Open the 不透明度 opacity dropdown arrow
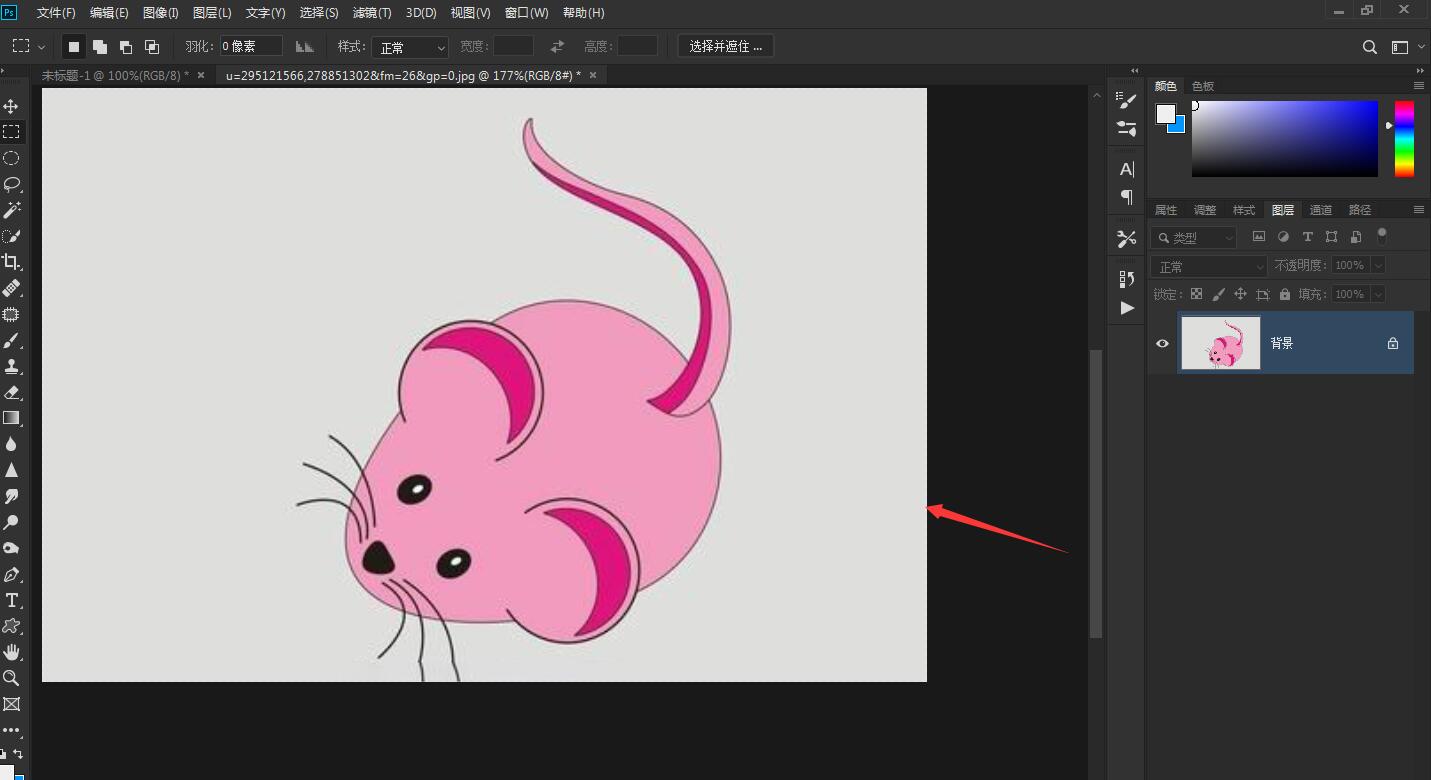Image resolution: width=1431 pixels, height=780 pixels. click(x=1378, y=265)
